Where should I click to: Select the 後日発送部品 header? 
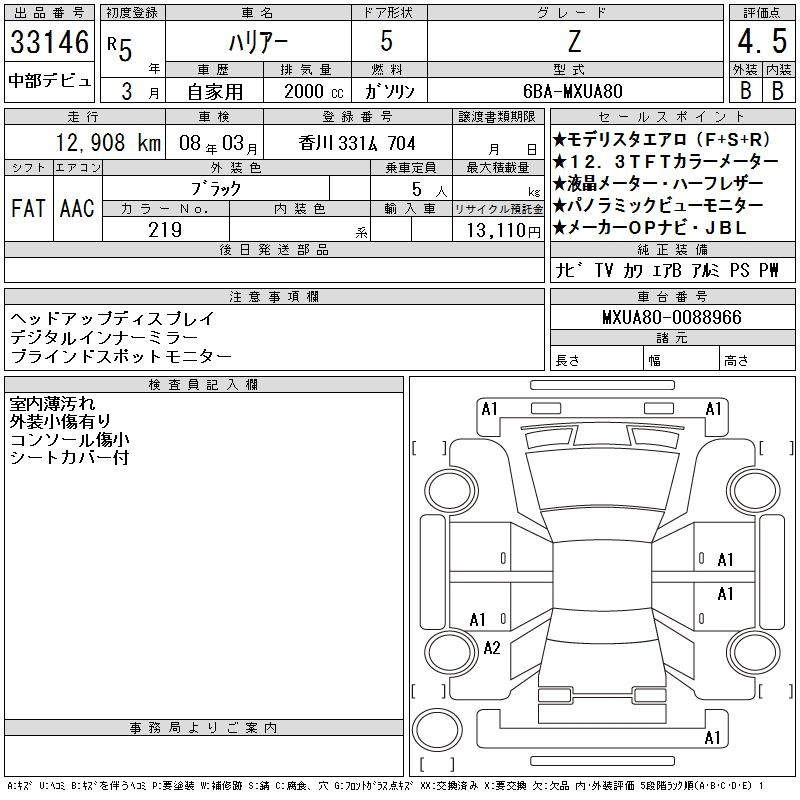[274, 250]
